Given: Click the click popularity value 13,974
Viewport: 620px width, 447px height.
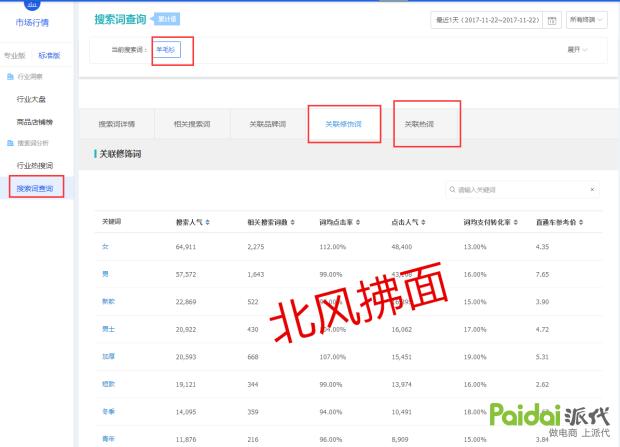Looking at the screenshot, I should 402,384.
